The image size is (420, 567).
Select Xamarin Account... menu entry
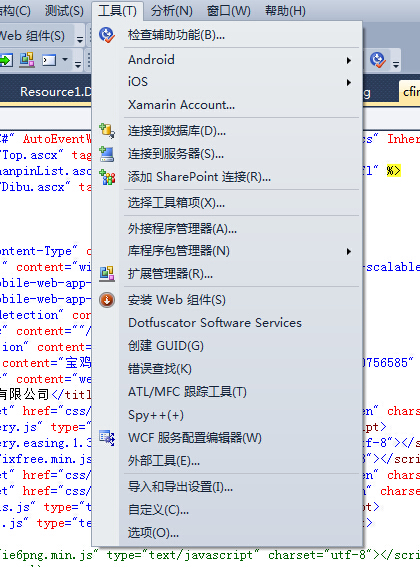coord(181,105)
